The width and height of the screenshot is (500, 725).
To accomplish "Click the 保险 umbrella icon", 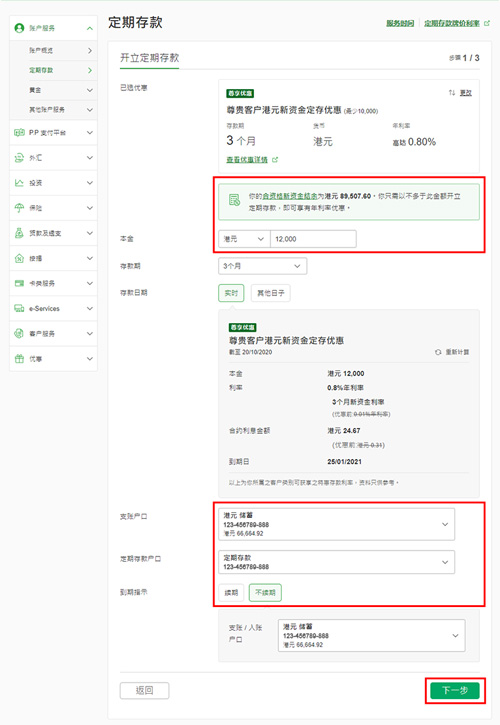I will (19, 208).
